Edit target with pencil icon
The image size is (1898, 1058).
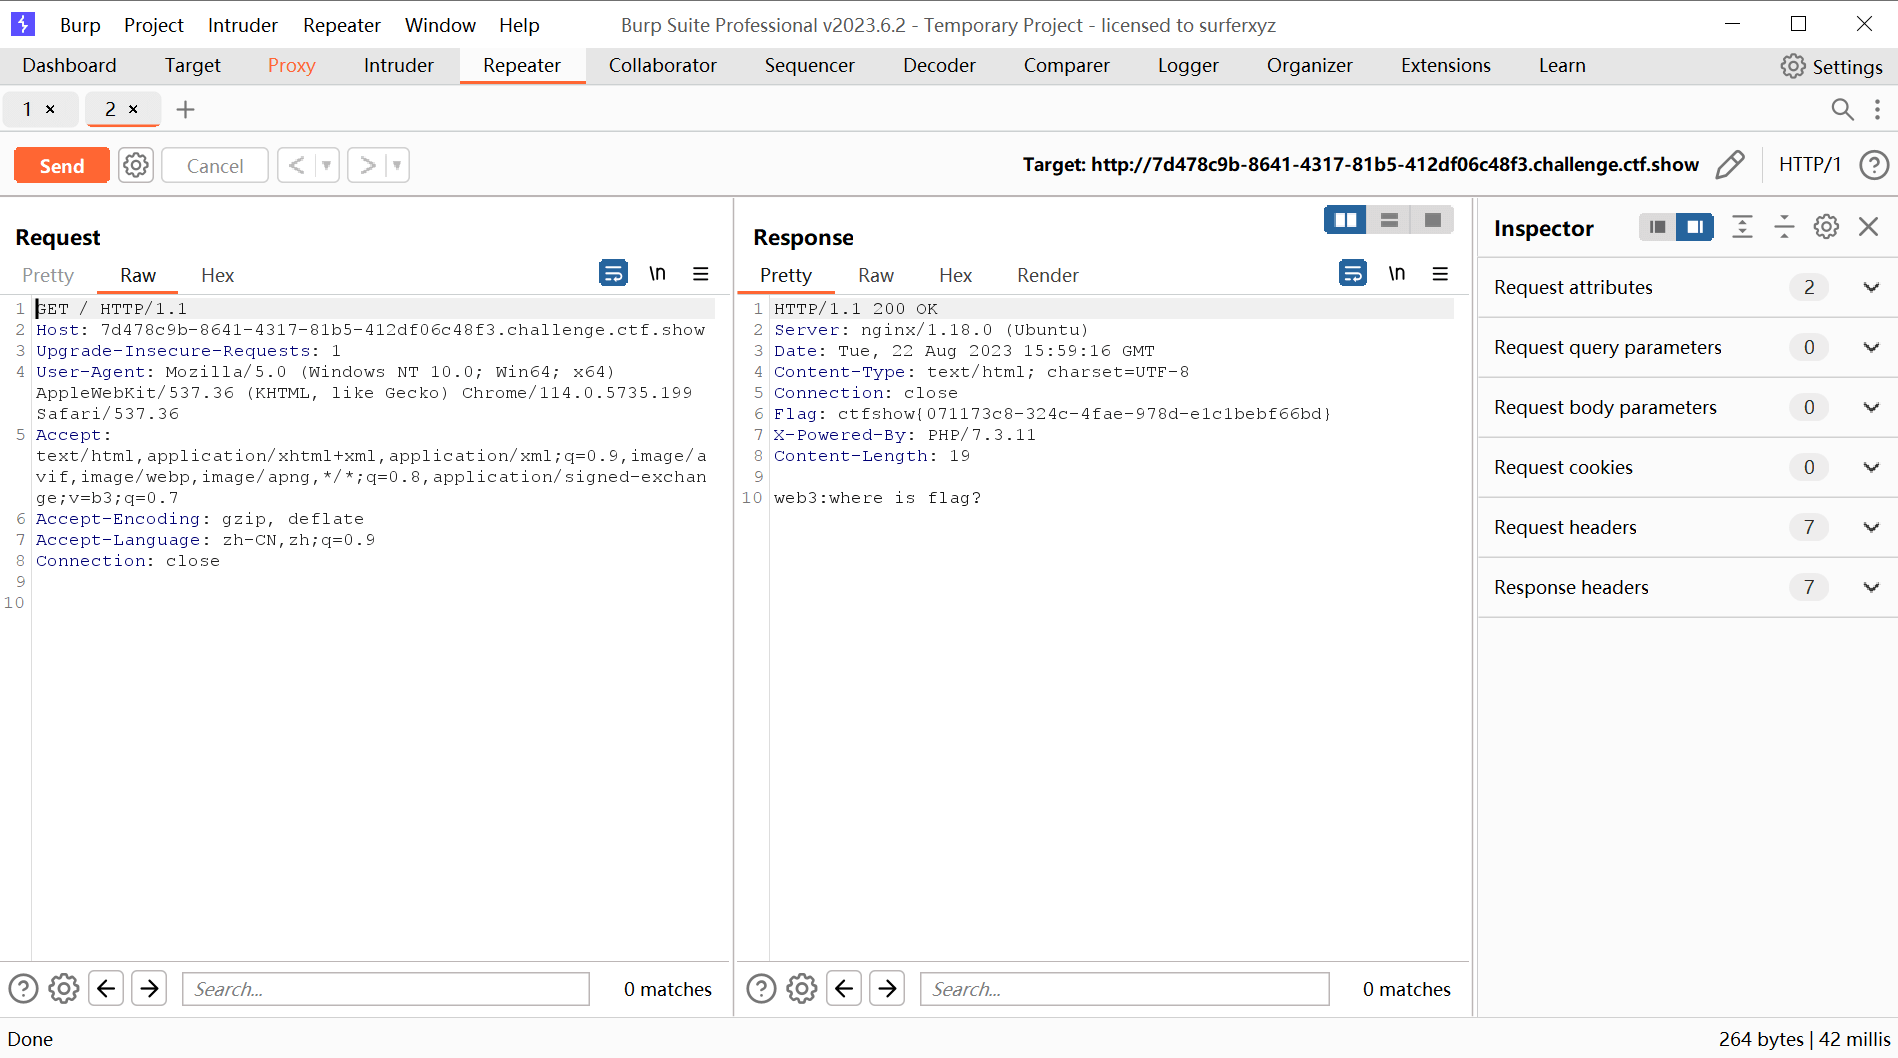1730,165
